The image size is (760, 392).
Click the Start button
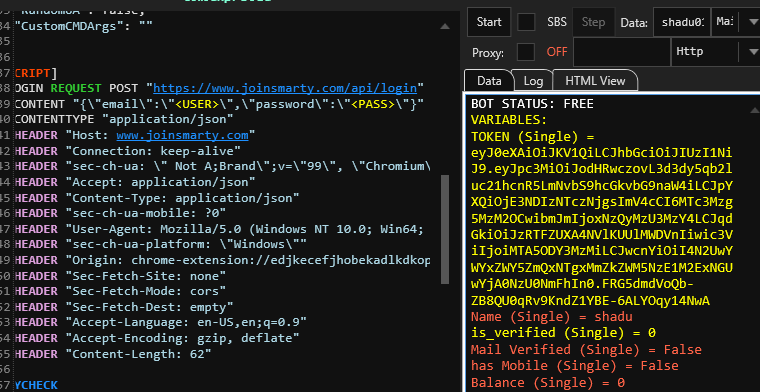pyautogui.click(x=489, y=22)
